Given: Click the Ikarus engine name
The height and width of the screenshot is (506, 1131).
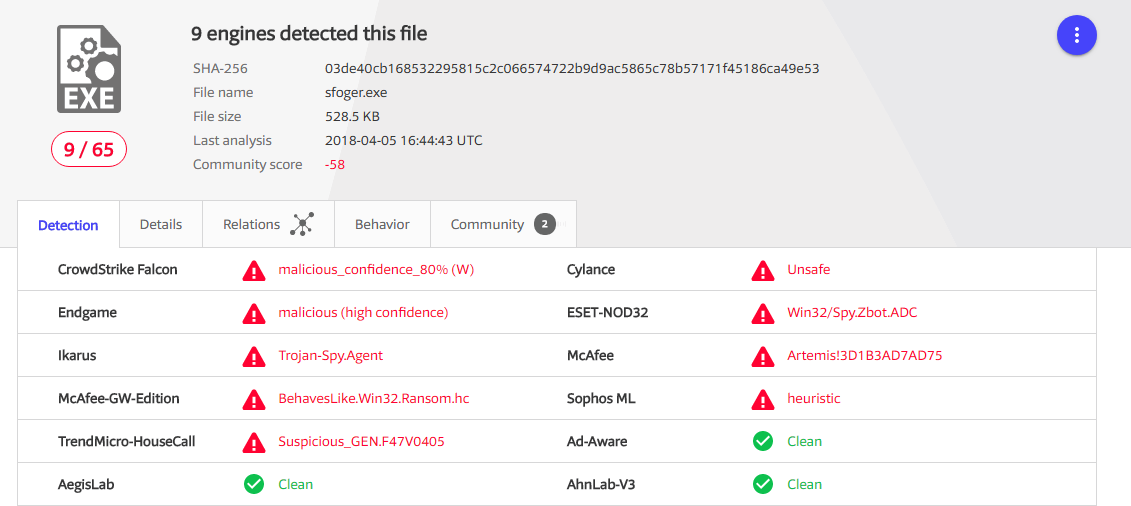Looking at the screenshot, I should 77,355.
